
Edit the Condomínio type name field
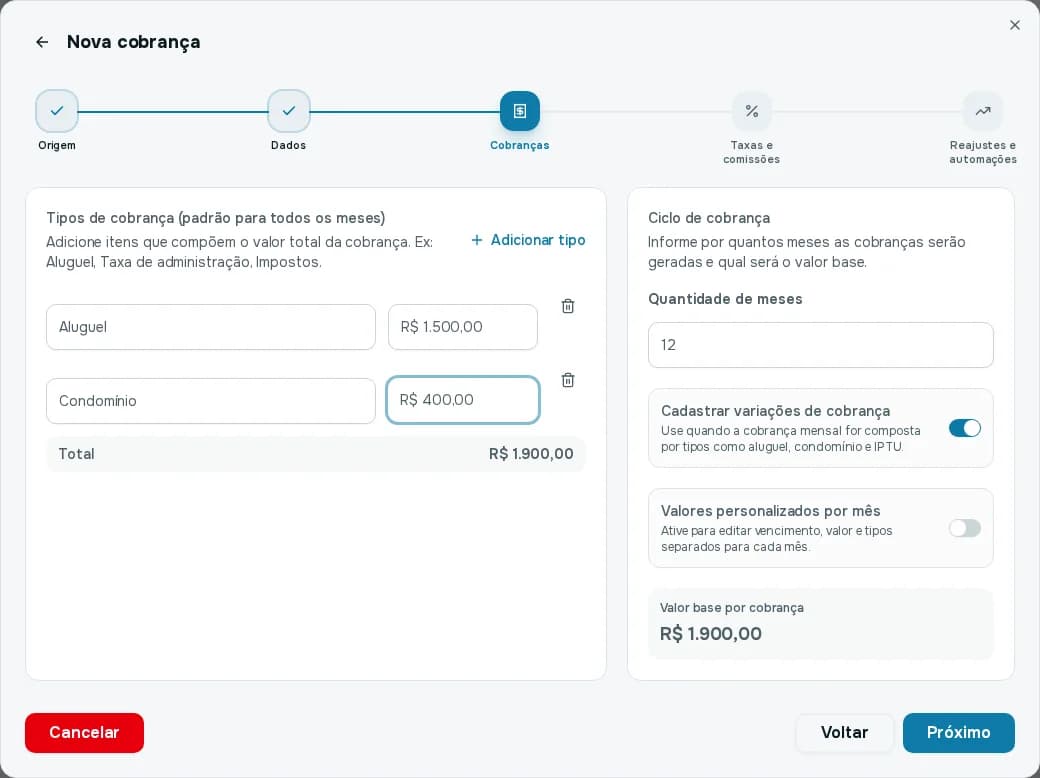point(211,401)
